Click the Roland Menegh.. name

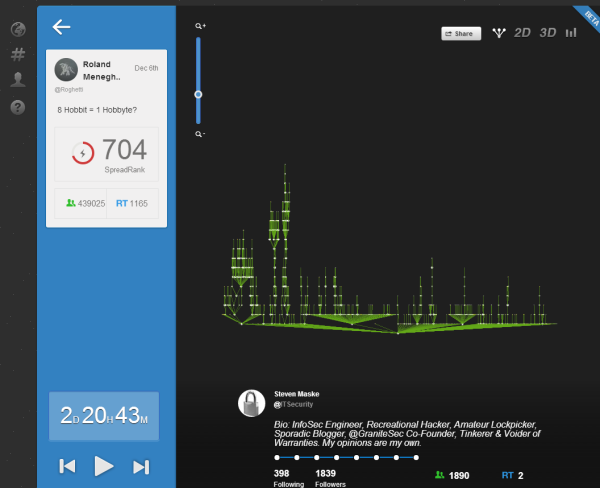102,70
